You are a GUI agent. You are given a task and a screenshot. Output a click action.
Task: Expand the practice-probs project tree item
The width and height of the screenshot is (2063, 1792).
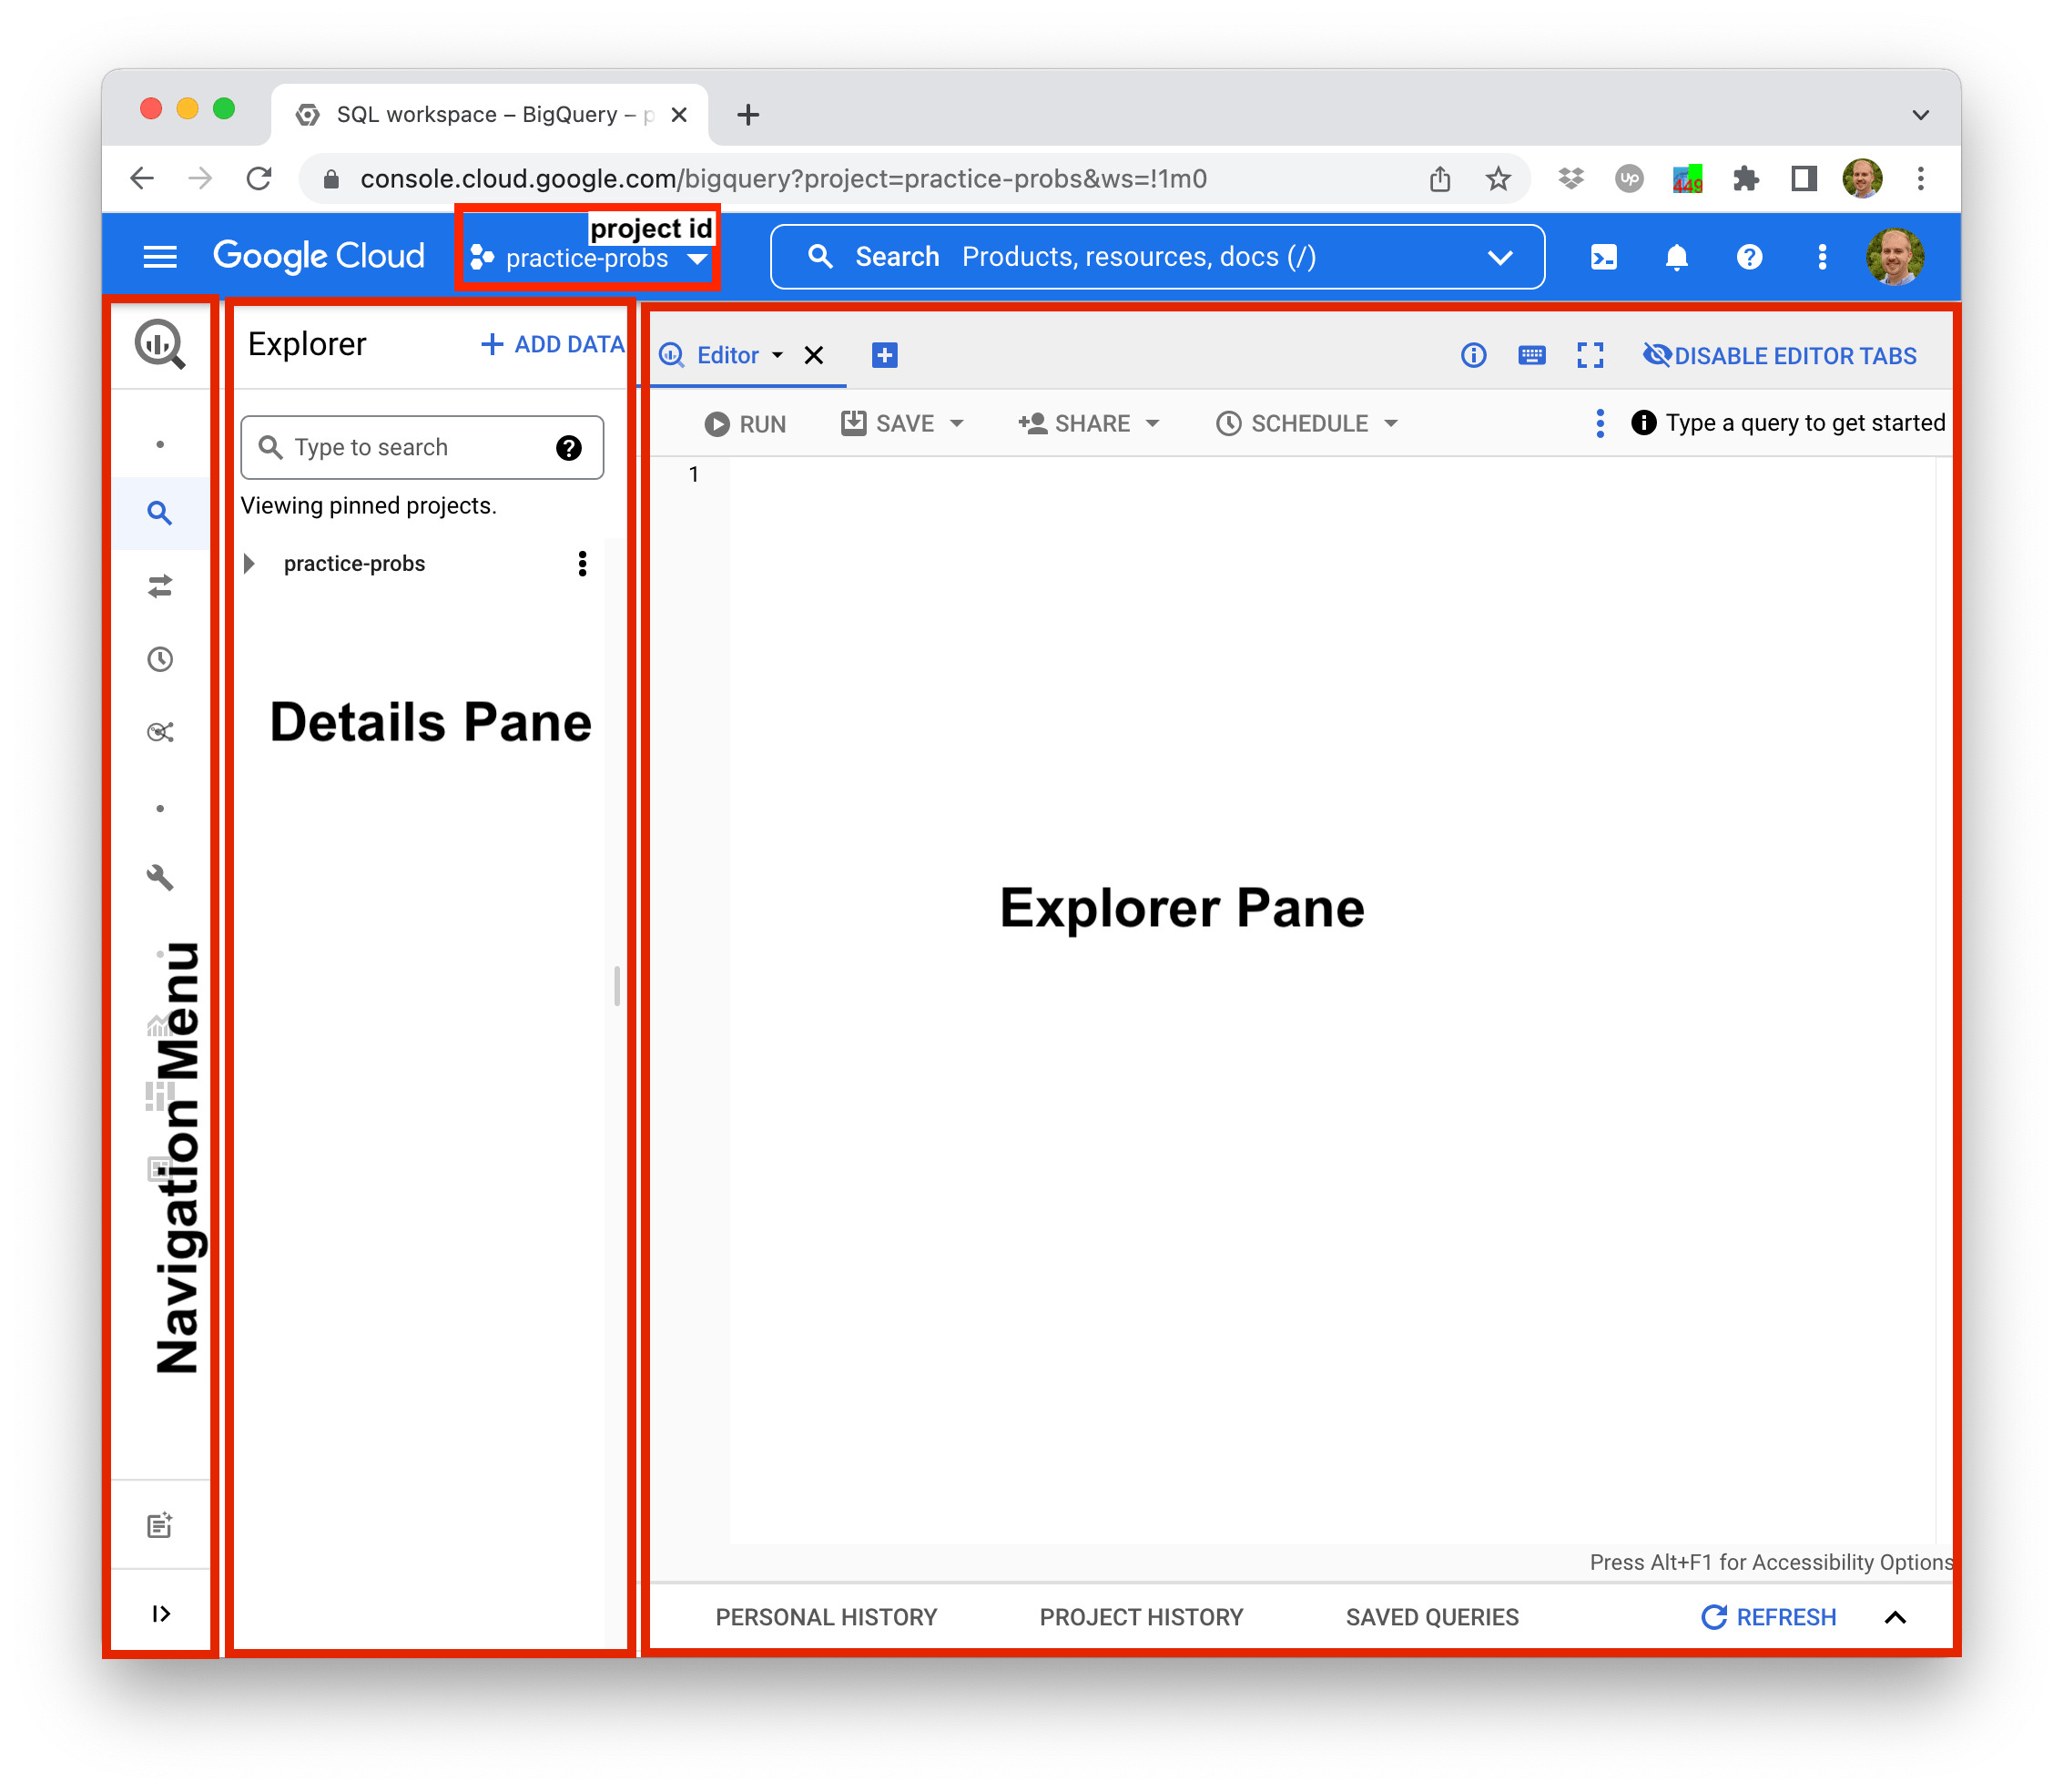pos(261,562)
